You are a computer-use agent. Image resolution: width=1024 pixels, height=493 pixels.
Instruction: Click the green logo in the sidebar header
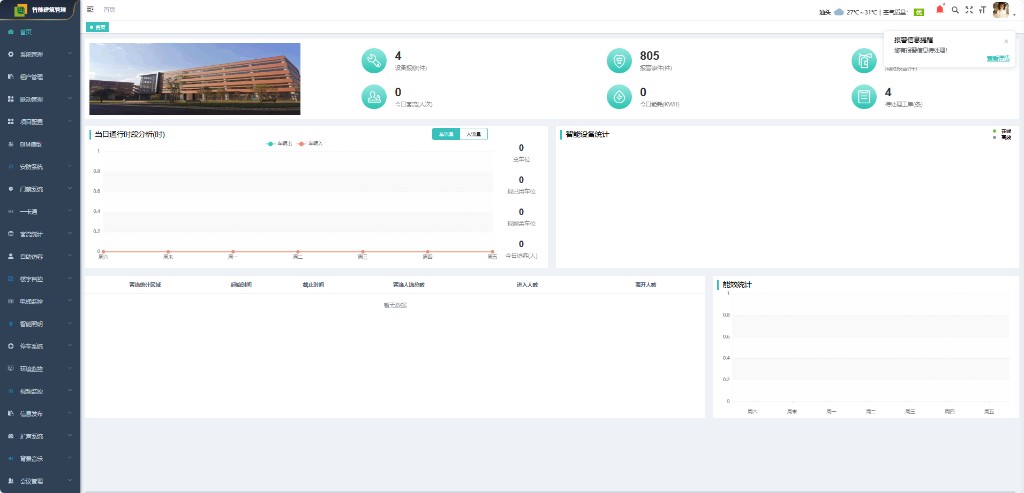(20, 10)
